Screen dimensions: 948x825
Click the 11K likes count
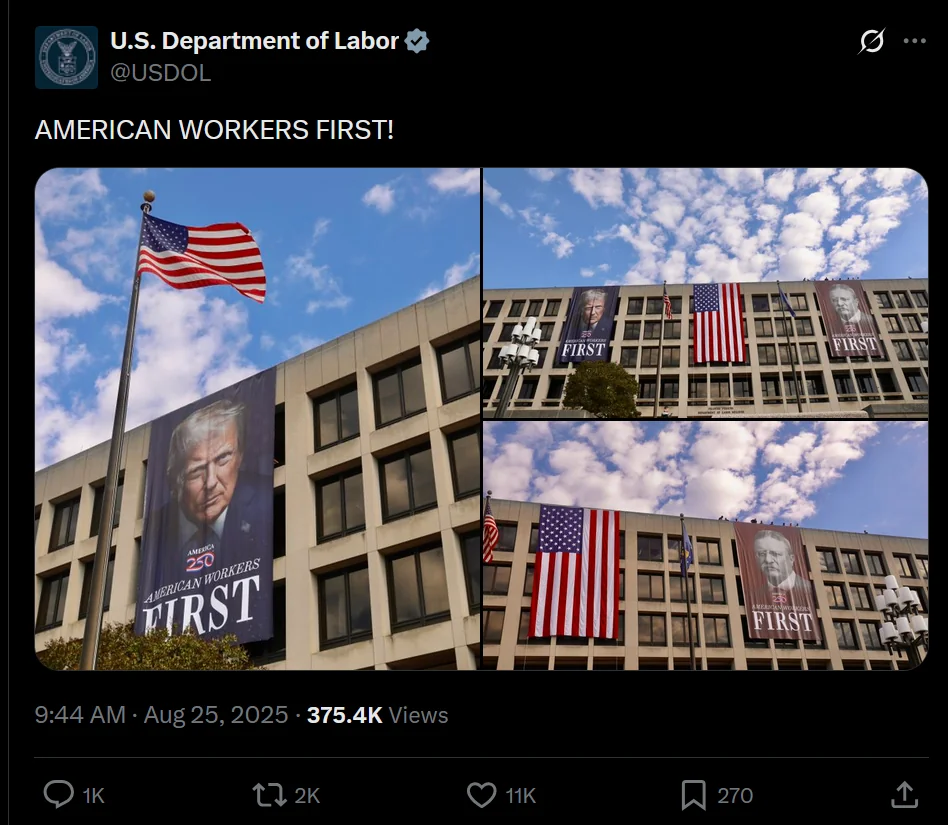point(521,795)
